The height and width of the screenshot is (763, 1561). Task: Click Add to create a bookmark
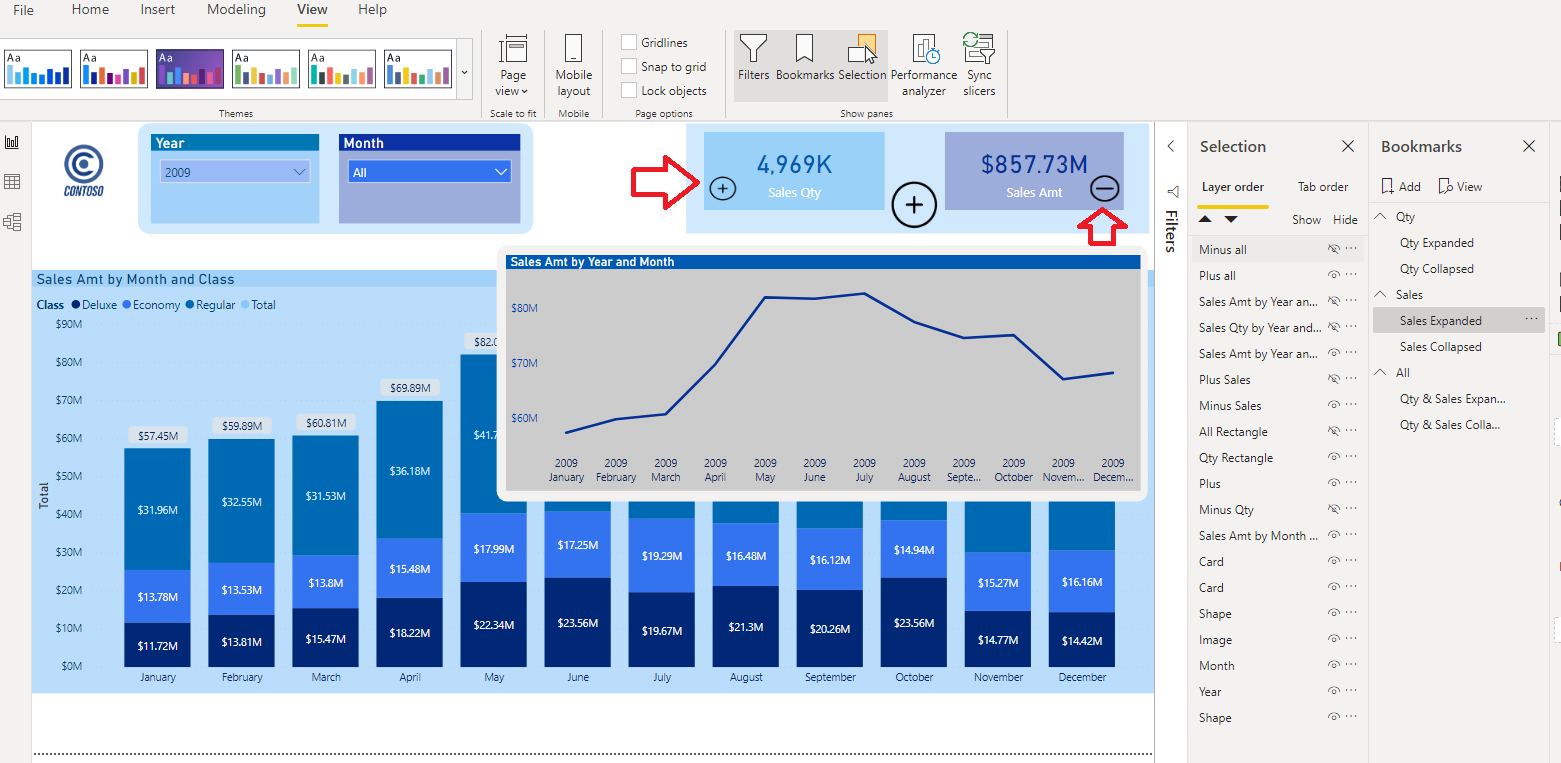pos(1400,186)
